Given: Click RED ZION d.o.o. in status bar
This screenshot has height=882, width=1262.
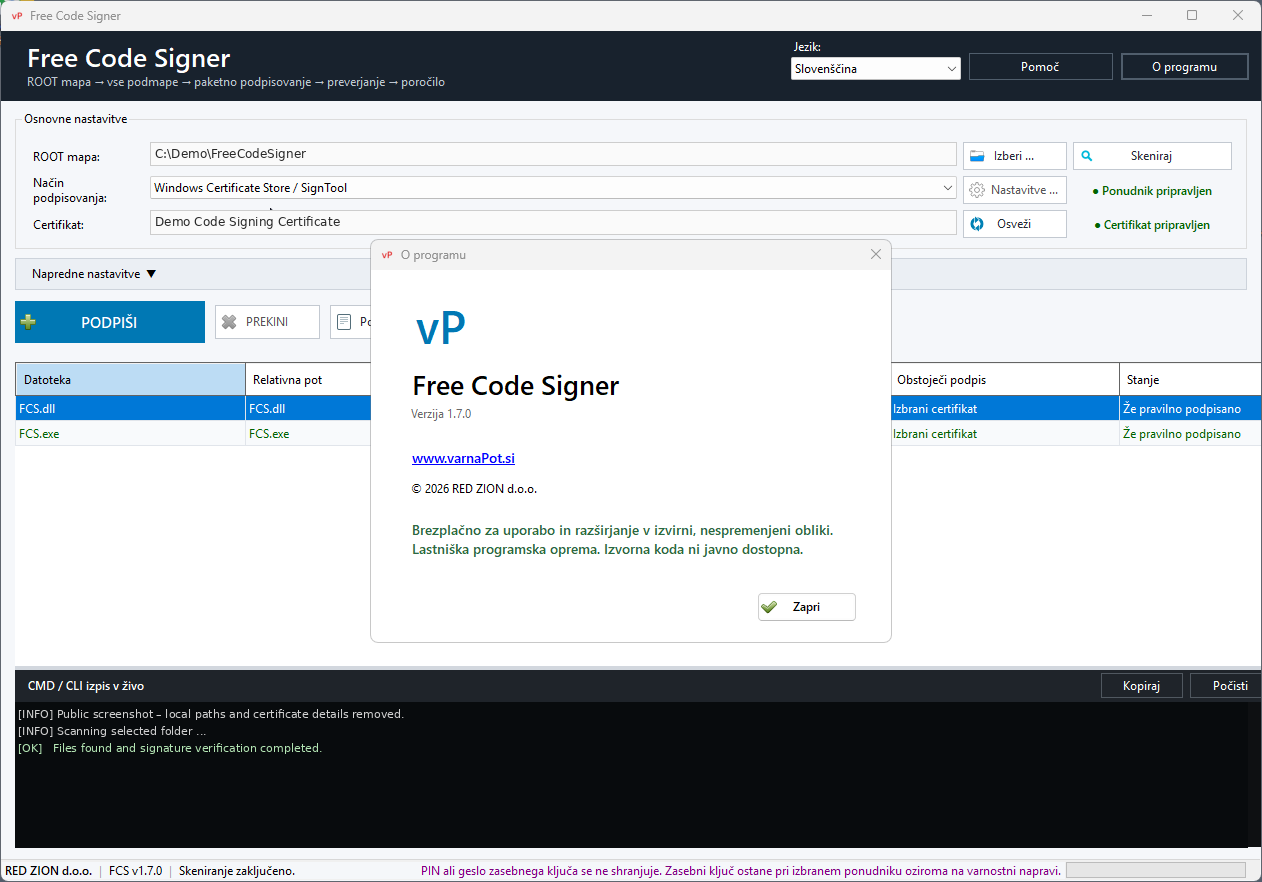Looking at the screenshot, I should 48,871.
